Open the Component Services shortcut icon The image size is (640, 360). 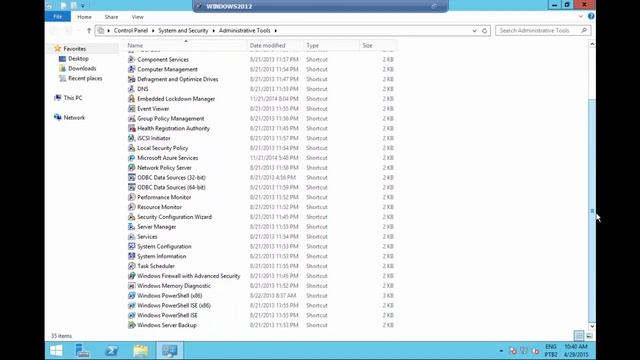click(x=131, y=60)
